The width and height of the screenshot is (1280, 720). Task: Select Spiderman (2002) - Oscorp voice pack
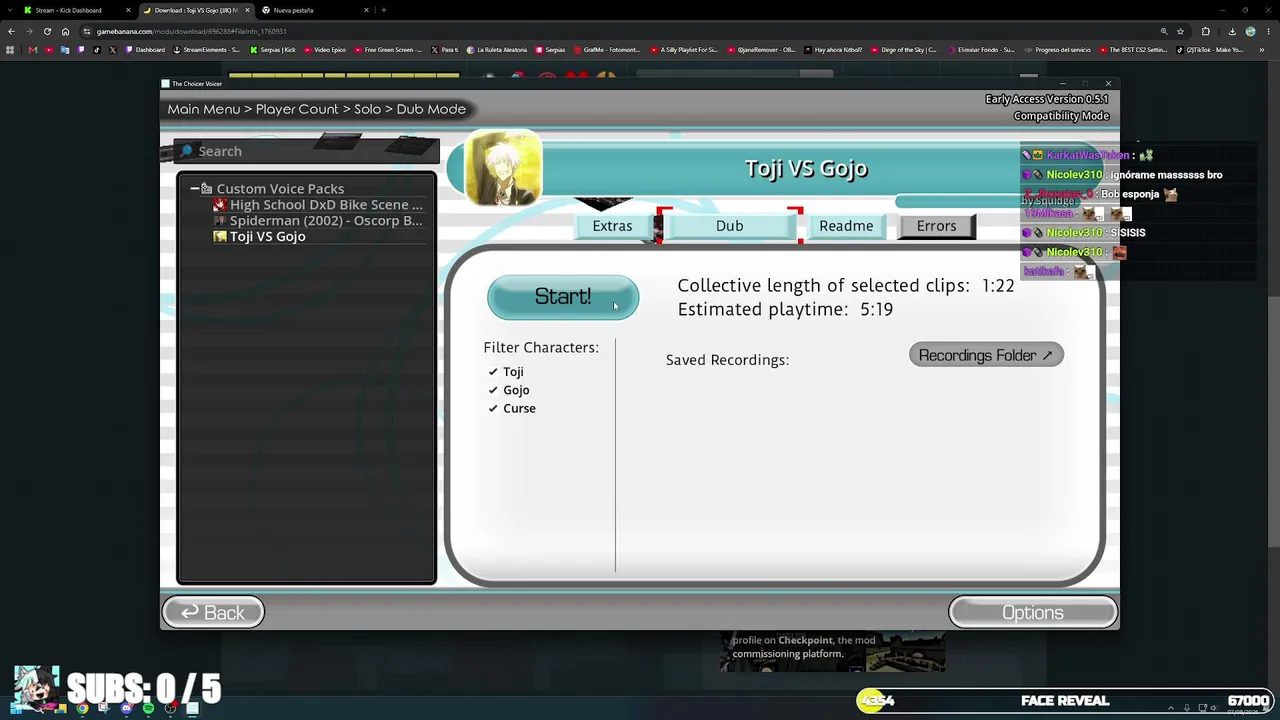[318, 221]
